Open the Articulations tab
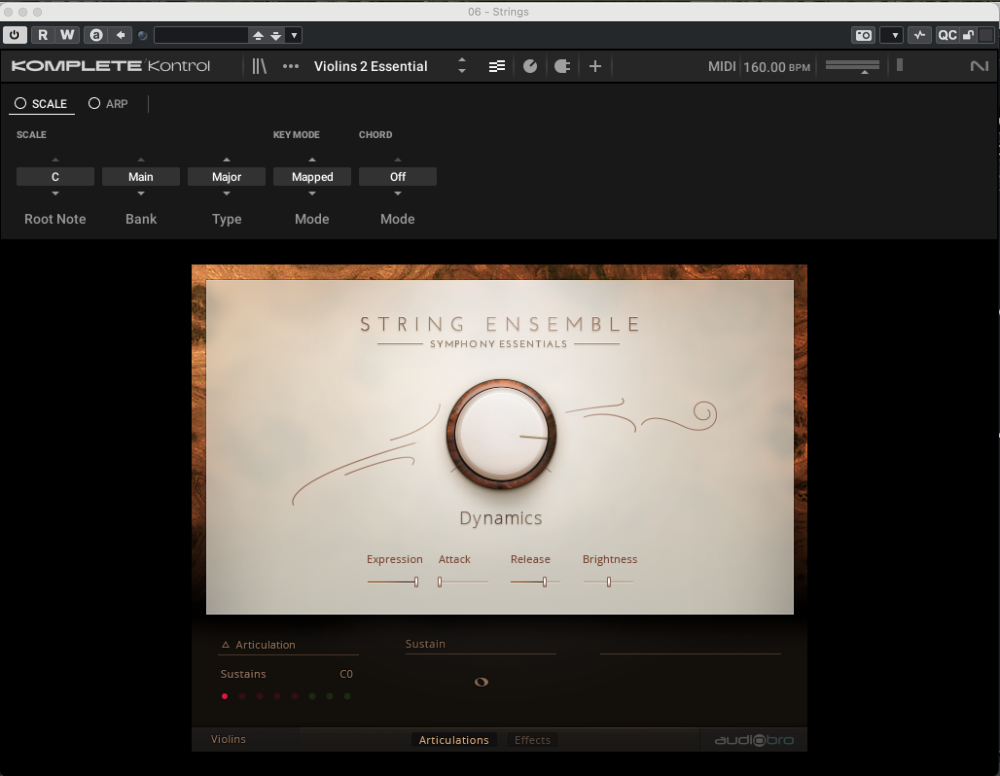 pyautogui.click(x=453, y=740)
